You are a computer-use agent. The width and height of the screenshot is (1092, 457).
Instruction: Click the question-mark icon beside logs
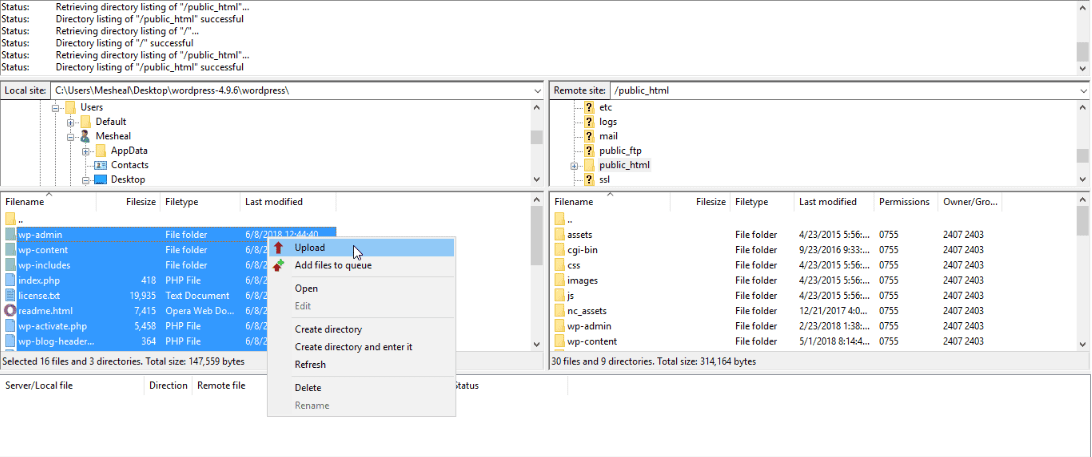pyautogui.click(x=589, y=122)
